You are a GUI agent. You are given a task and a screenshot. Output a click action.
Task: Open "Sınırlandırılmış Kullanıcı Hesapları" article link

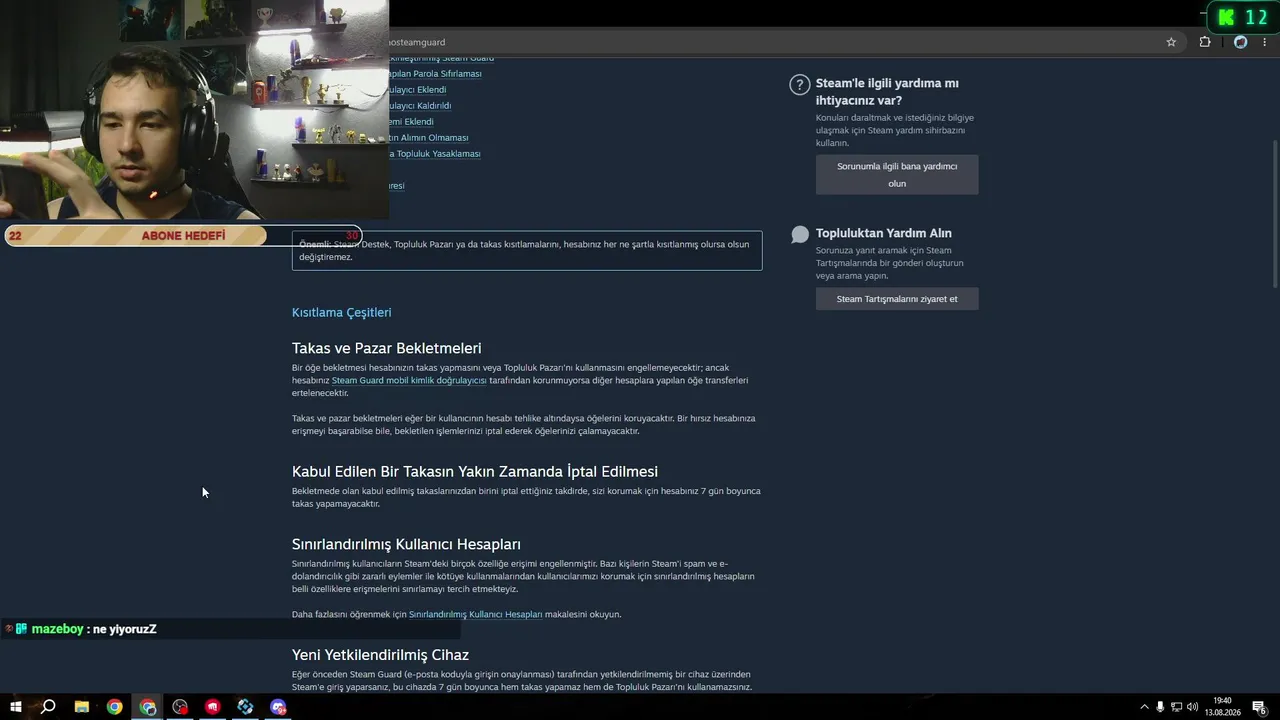[x=475, y=614]
